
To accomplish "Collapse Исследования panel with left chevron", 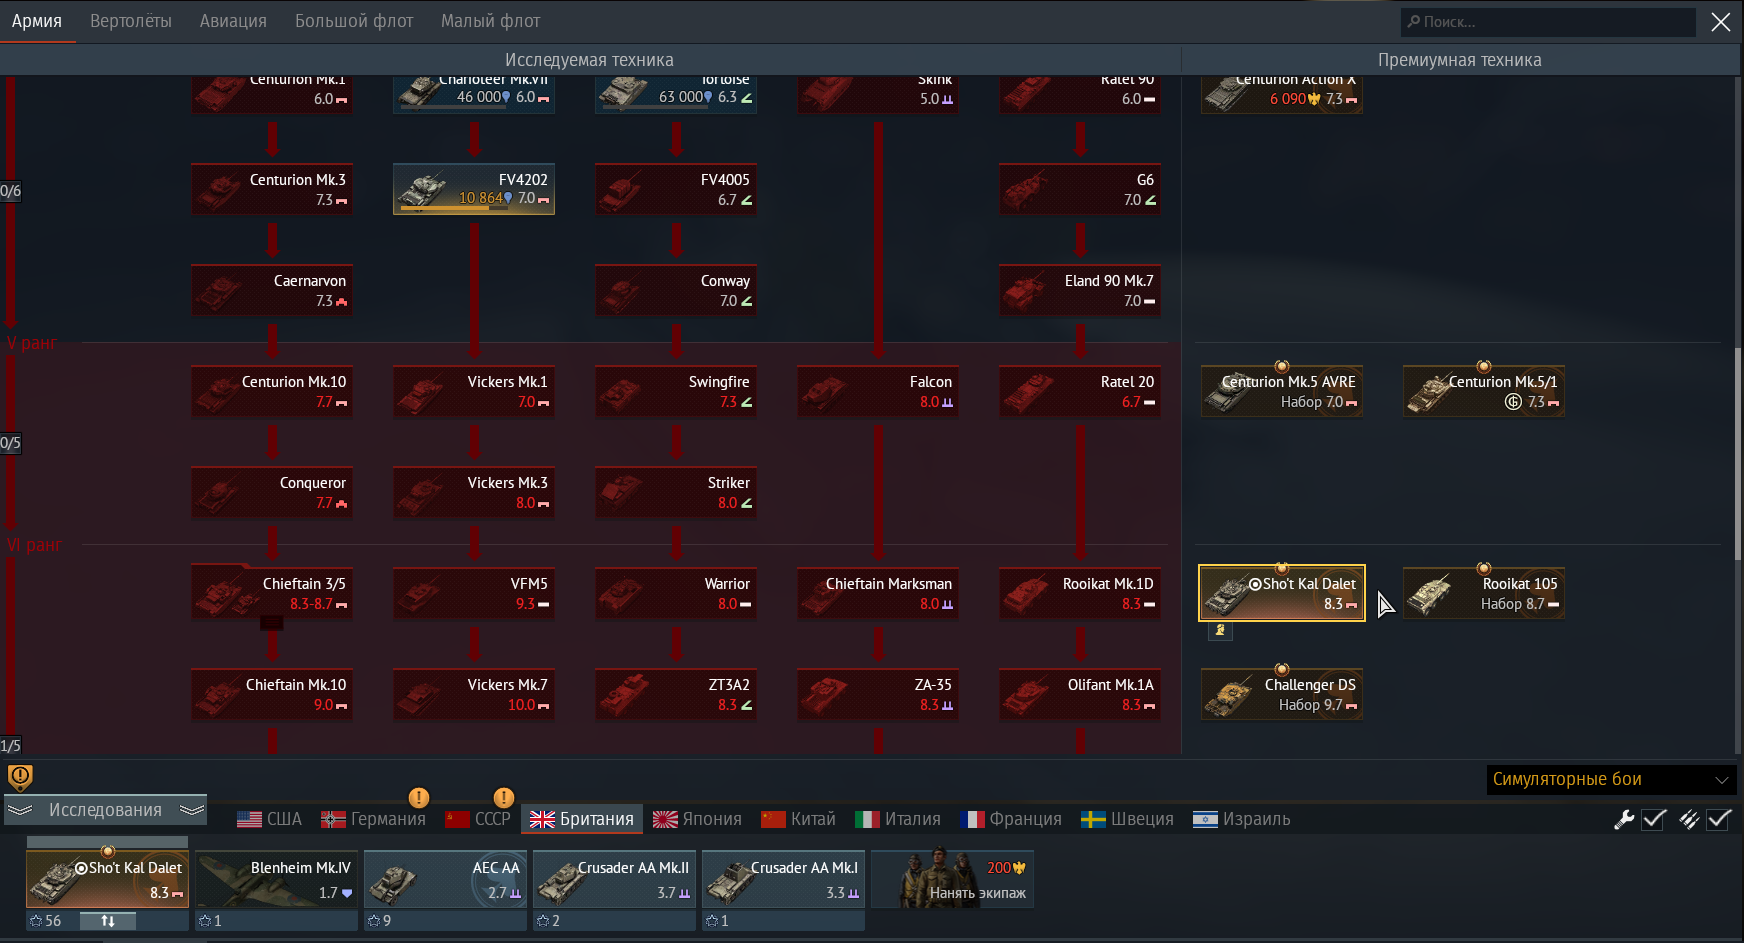I will (x=21, y=810).
